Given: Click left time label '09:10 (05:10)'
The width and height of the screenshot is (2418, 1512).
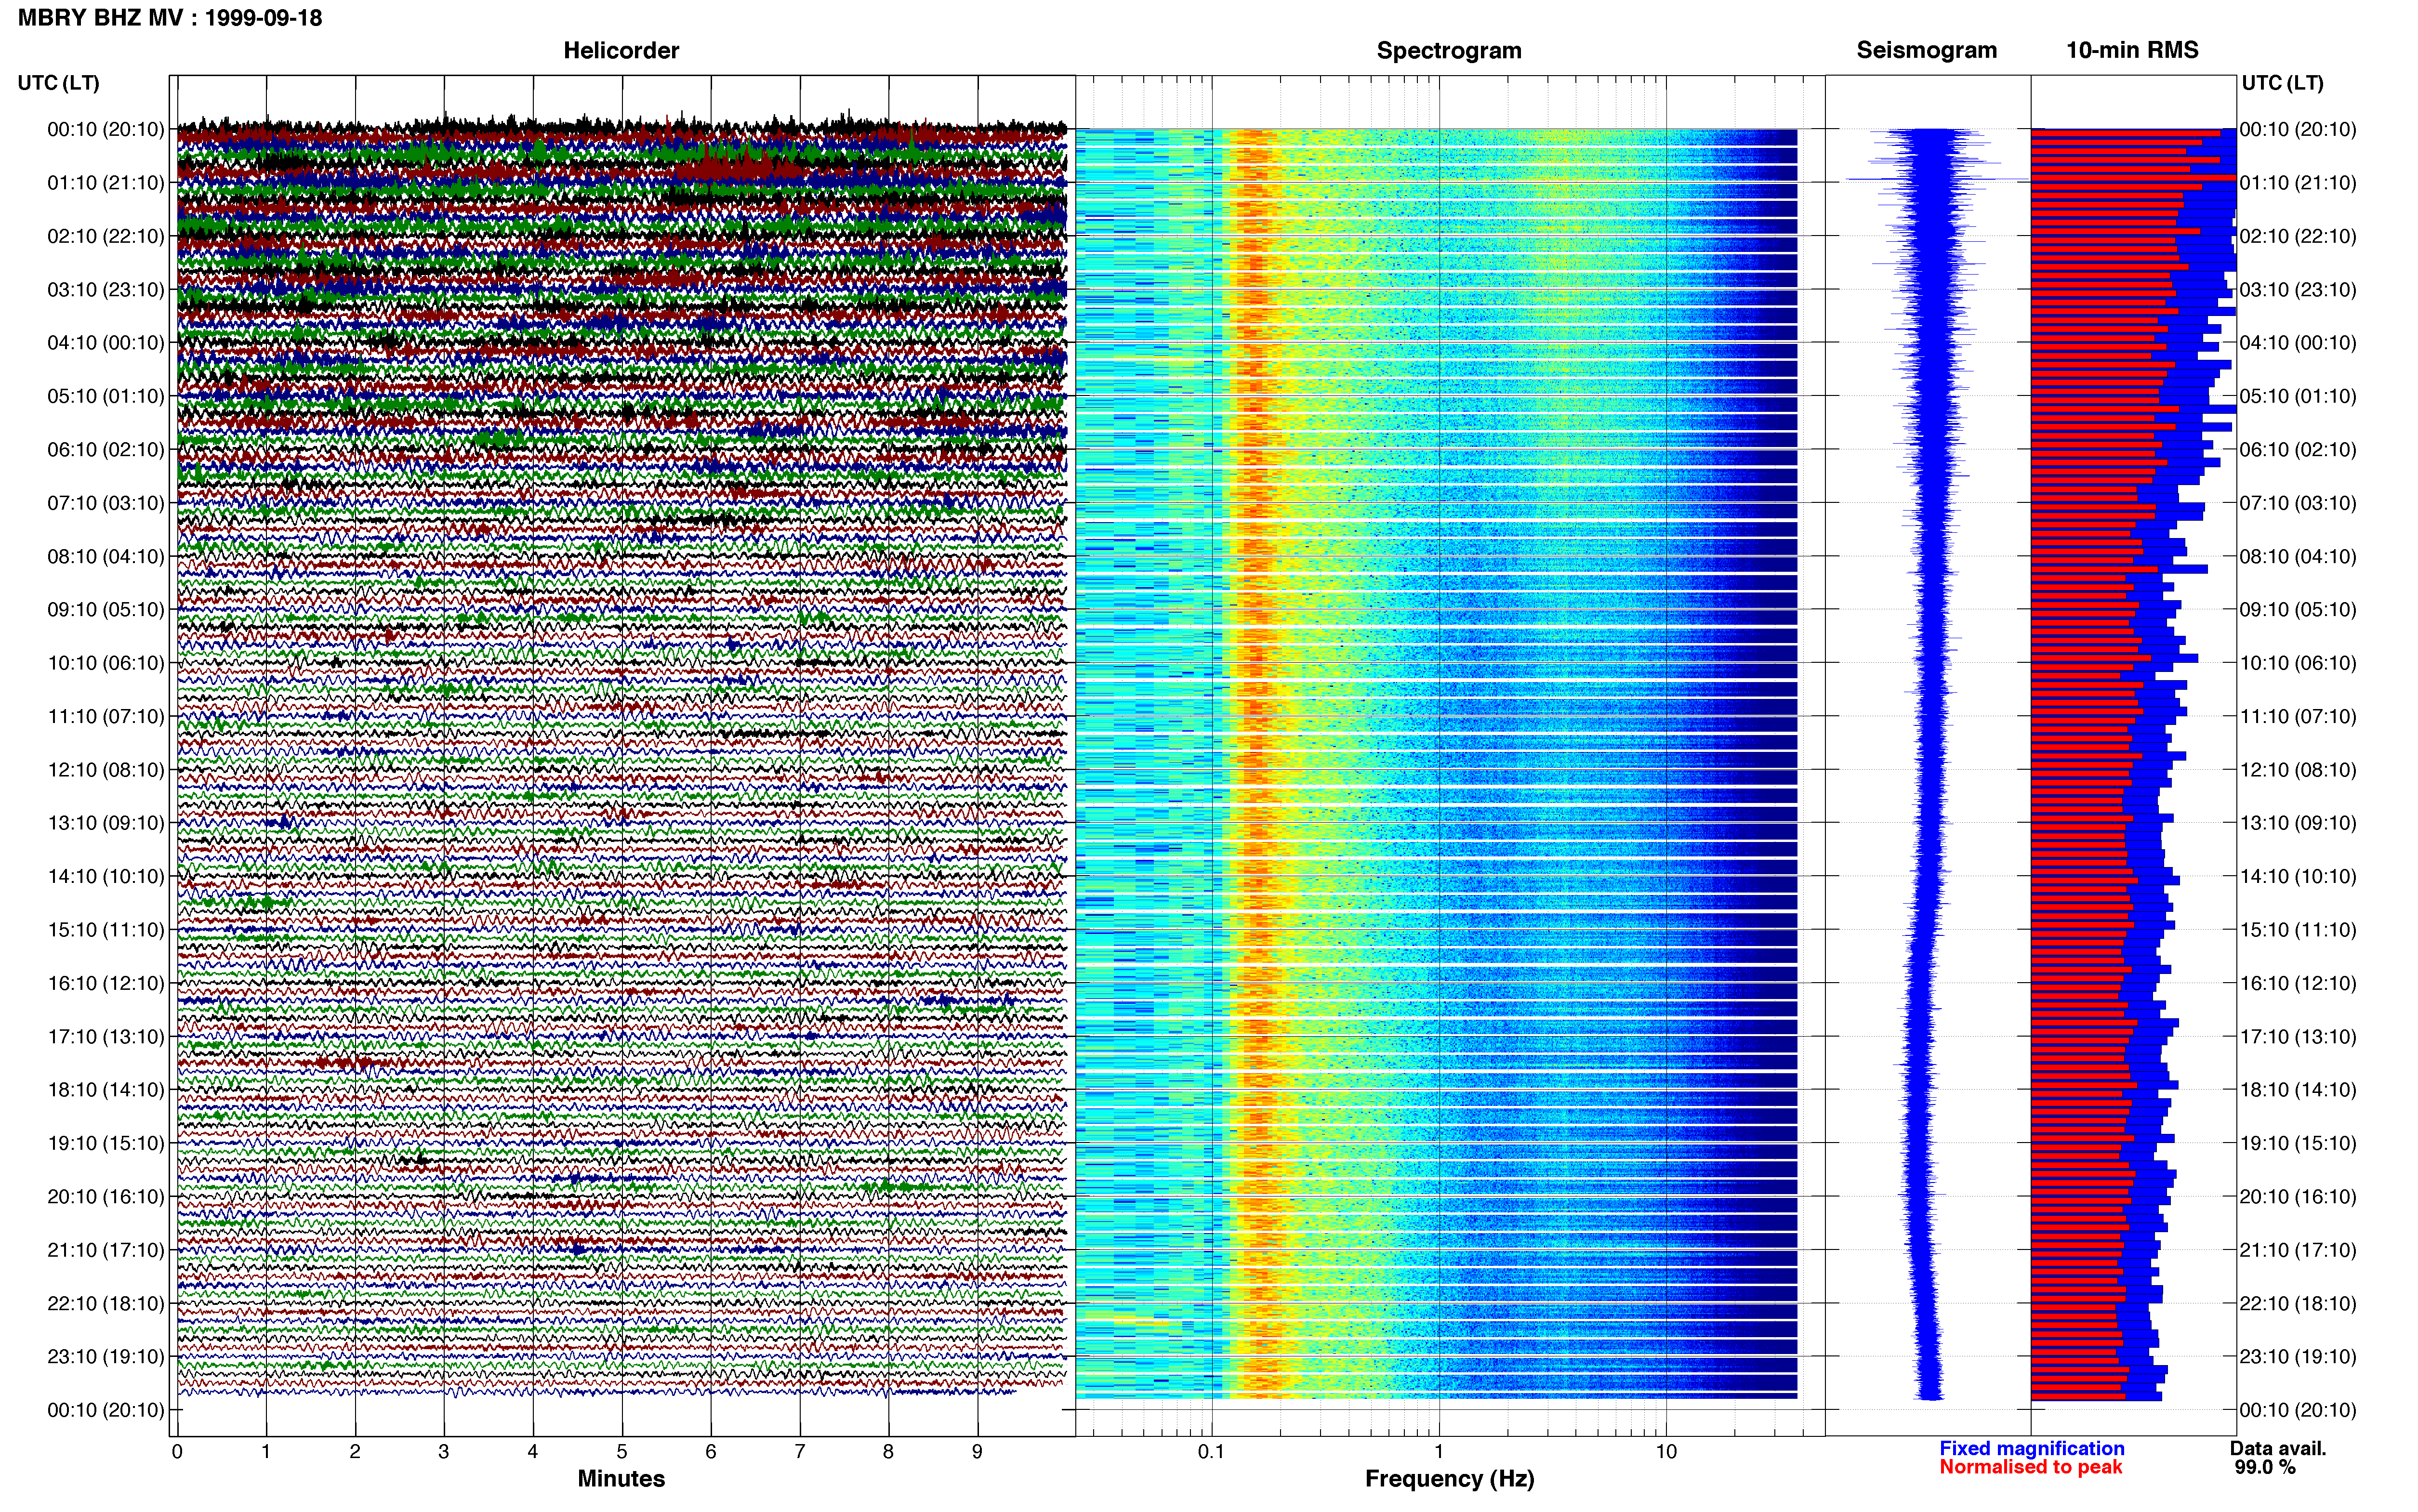Looking at the screenshot, I should point(106,610).
